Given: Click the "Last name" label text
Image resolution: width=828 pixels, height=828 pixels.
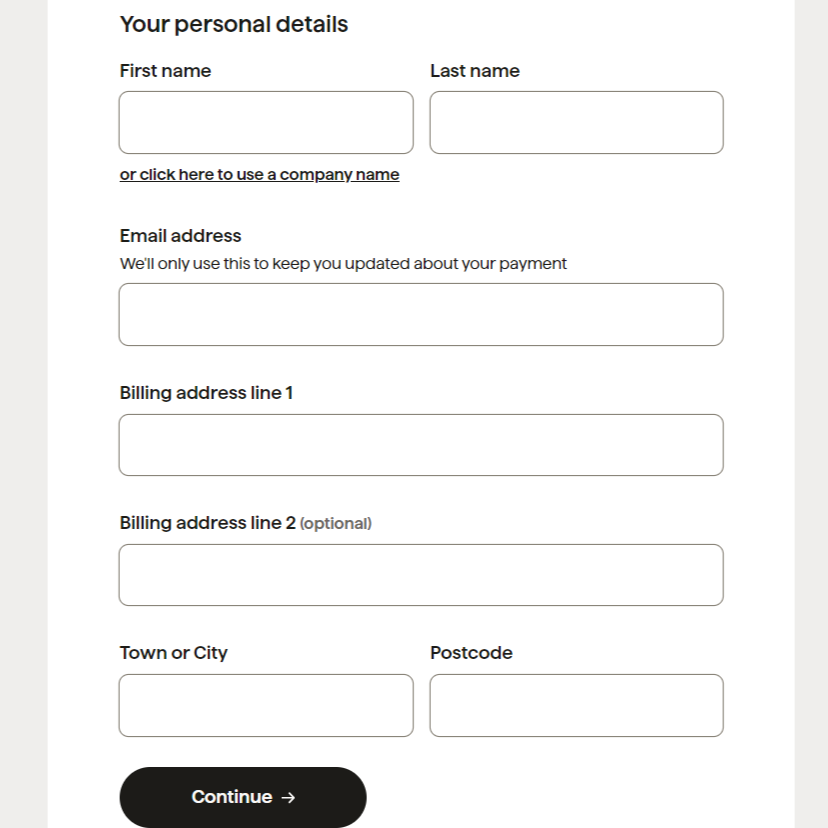Looking at the screenshot, I should (x=475, y=71).
